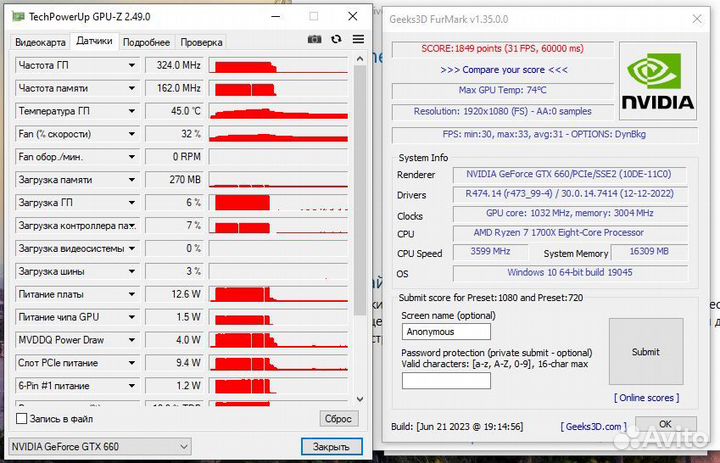Image resolution: width=720 pixels, height=463 pixels.
Task: Open the Загрузка видеосистемы dropdown
Action: [x=132, y=248]
